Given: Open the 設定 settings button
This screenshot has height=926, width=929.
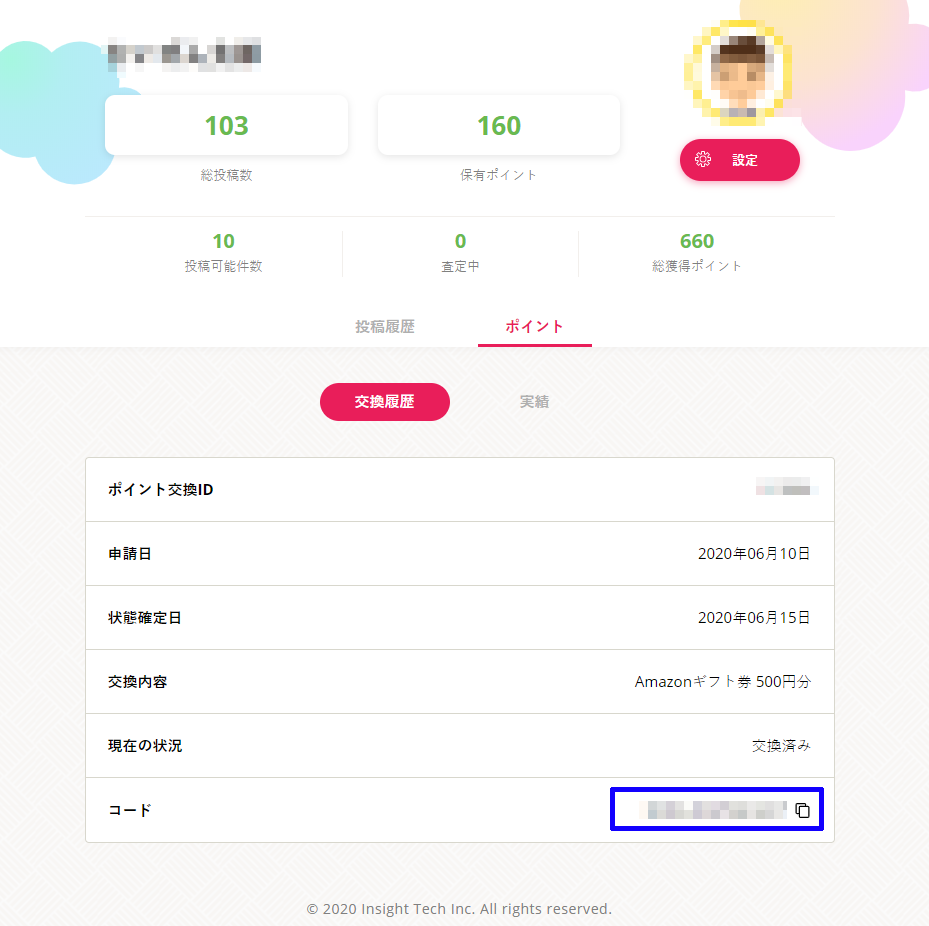Looking at the screenshot, I should coord(739,160).
